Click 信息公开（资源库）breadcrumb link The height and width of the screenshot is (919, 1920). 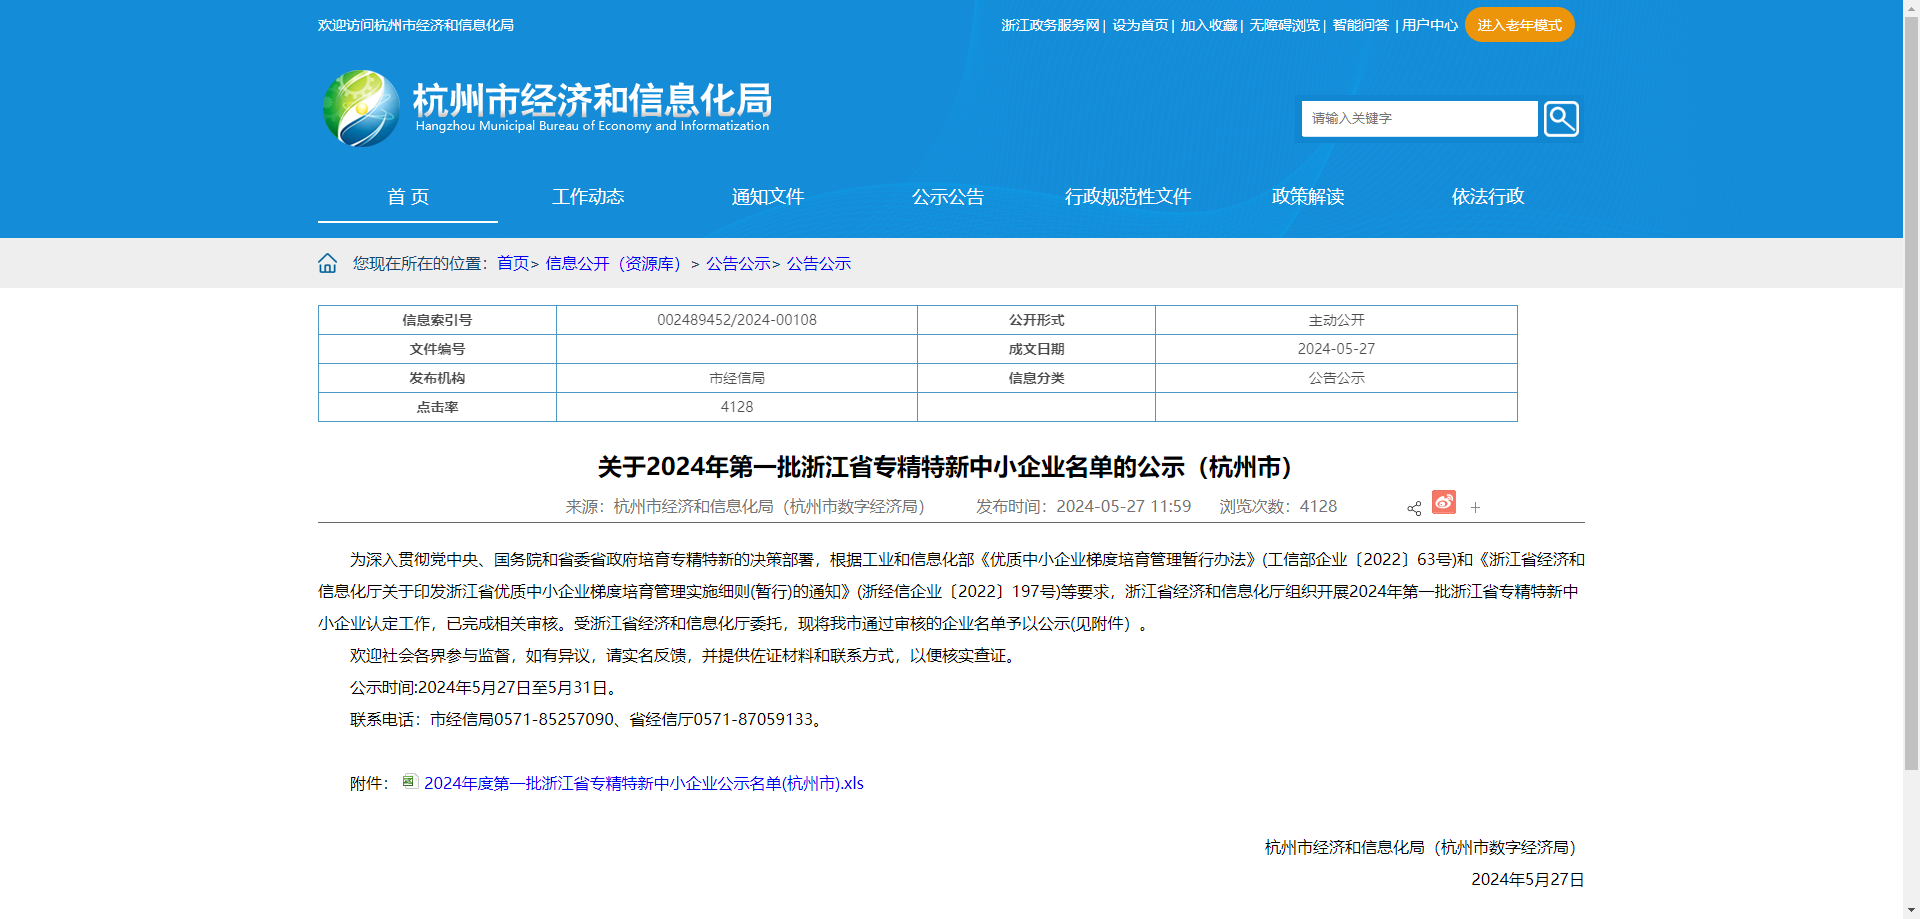point(613,264)
